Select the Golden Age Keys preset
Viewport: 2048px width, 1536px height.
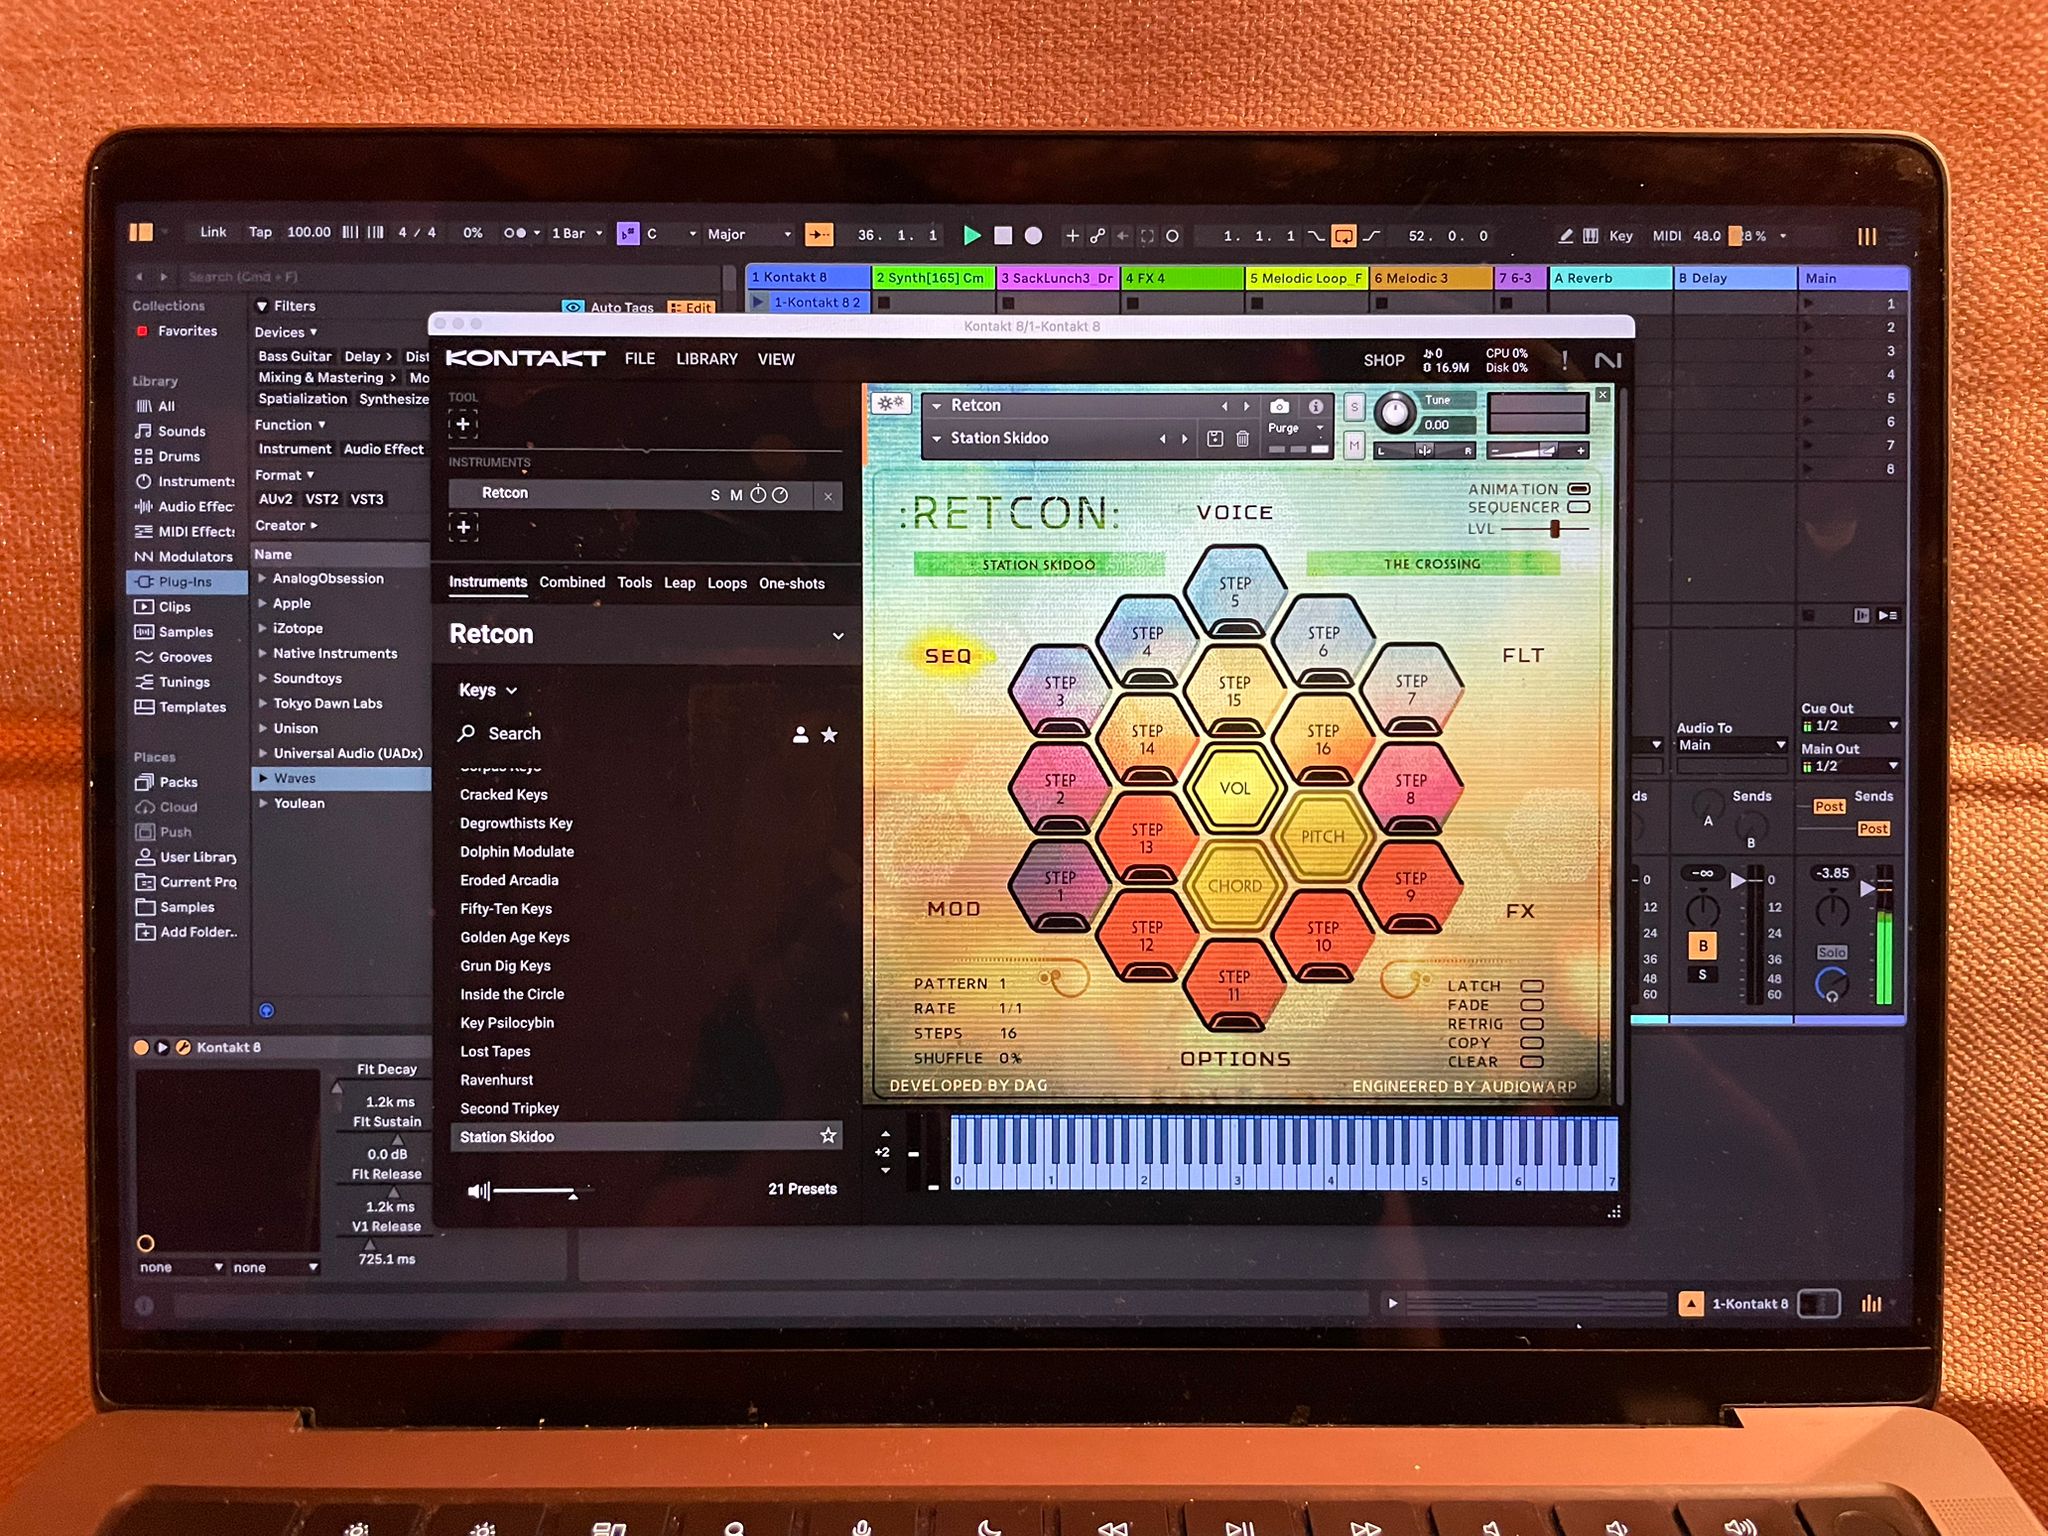pos(514,937)
